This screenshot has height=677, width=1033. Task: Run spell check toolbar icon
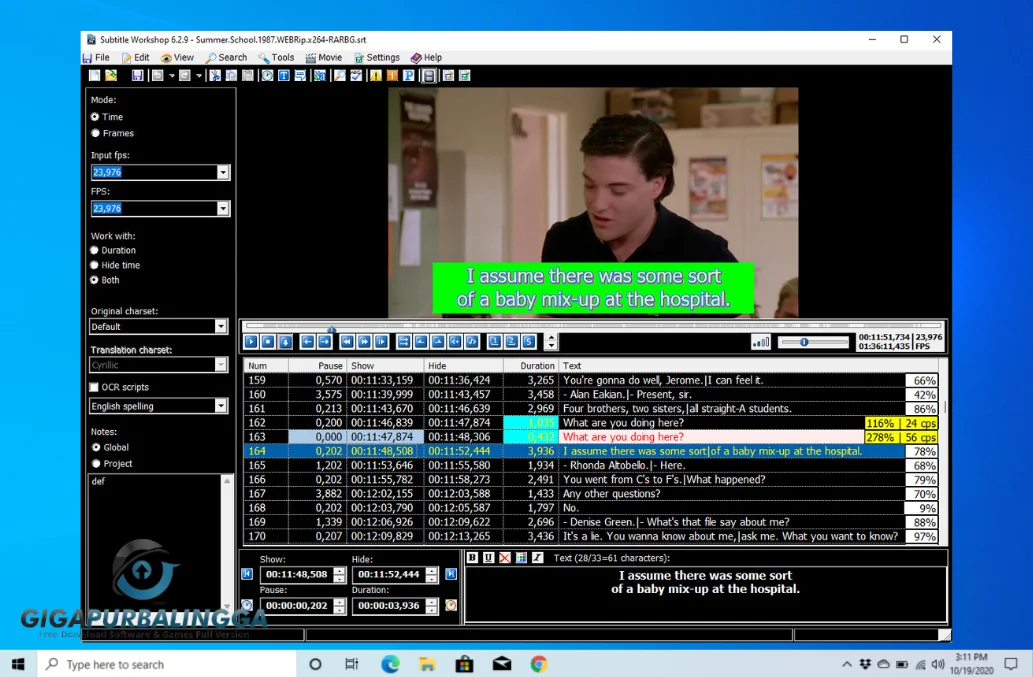[x=356, y=76]
